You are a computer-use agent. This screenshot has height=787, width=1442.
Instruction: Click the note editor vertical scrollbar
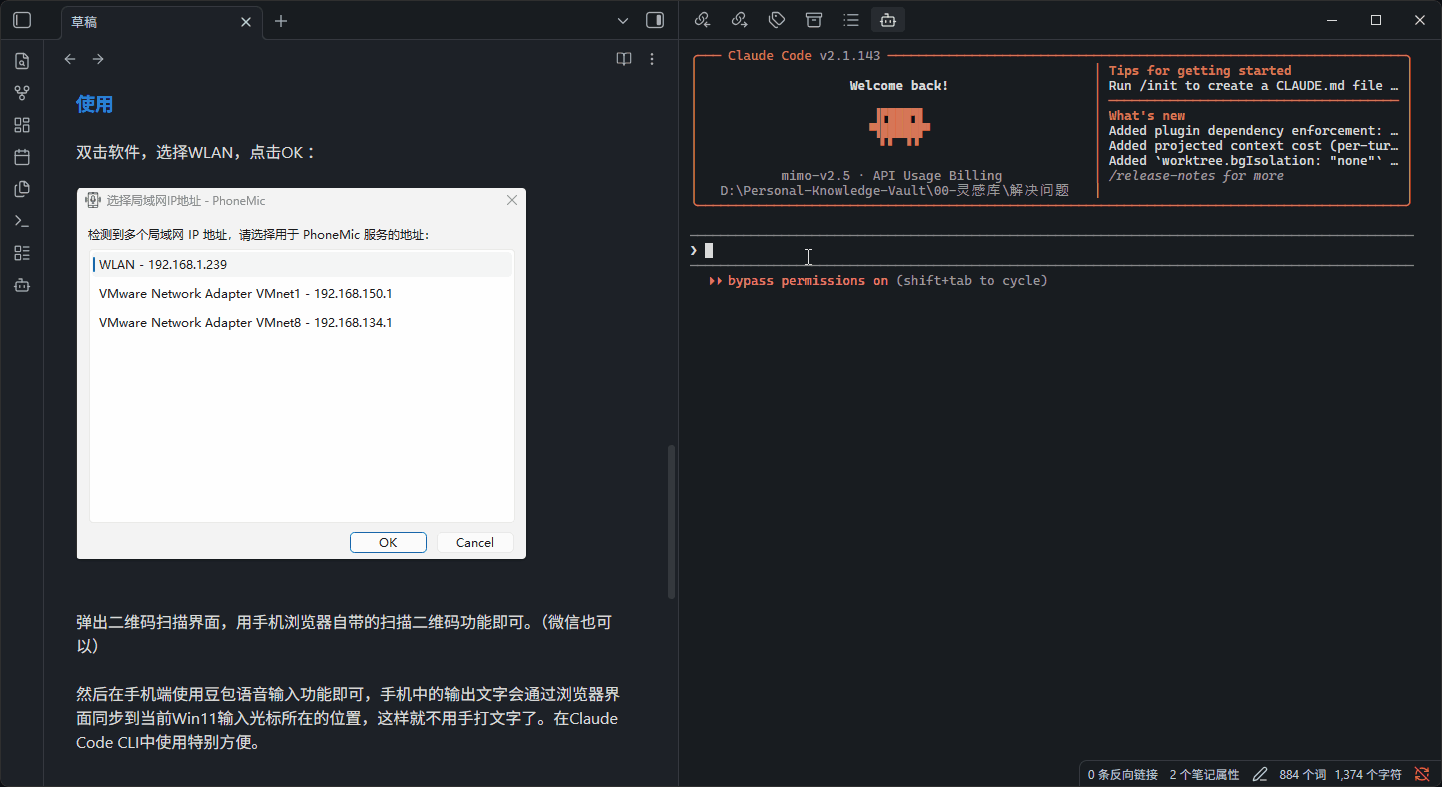coord(671,521)
